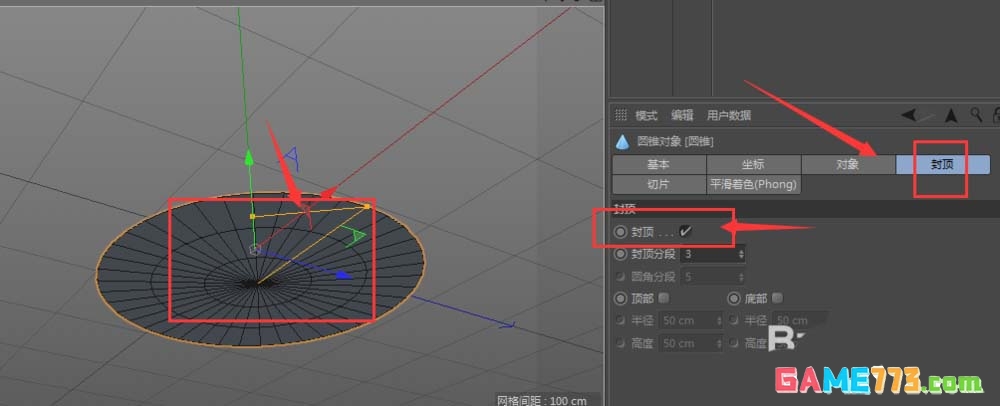The width and height of the screenshot is (1000, 406).
Task: Click the bottom 半径 50 cm field
Action: point(800,321)
